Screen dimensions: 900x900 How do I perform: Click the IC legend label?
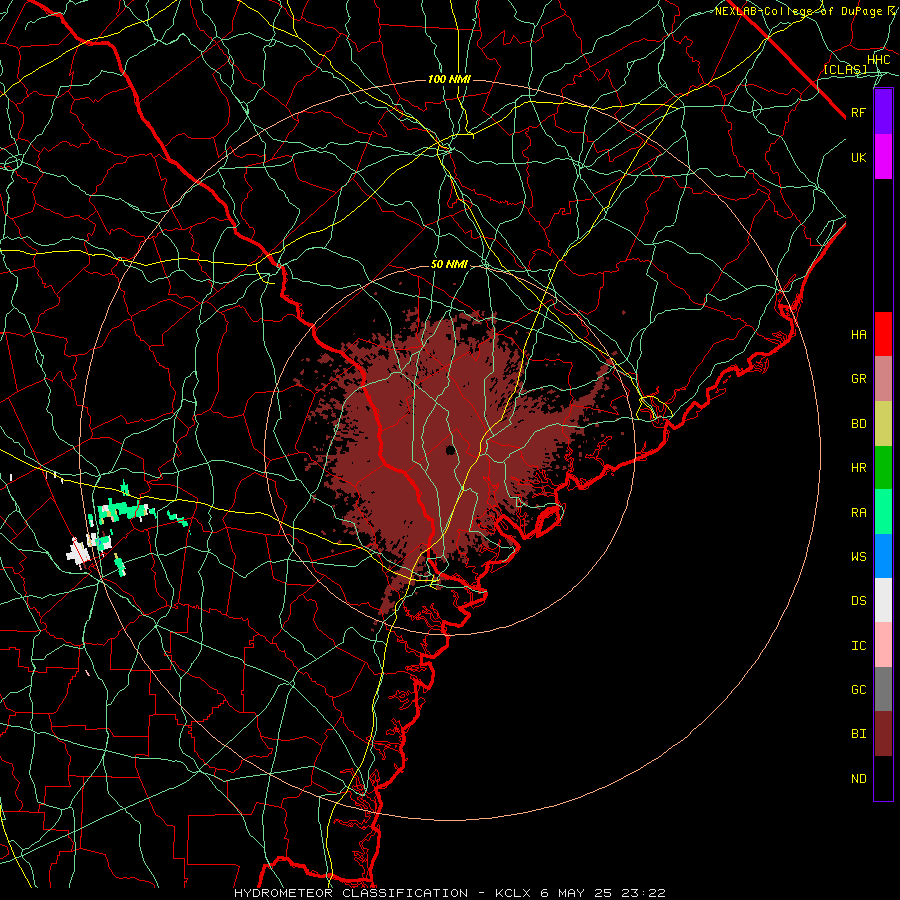(x=858, y=645)
